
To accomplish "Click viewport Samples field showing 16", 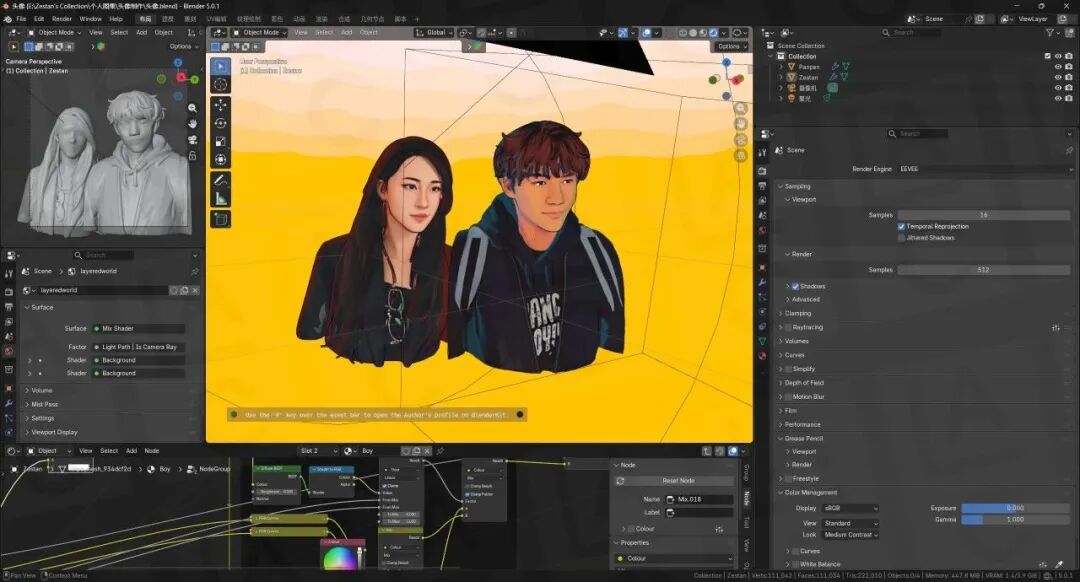I will point(984,216).
